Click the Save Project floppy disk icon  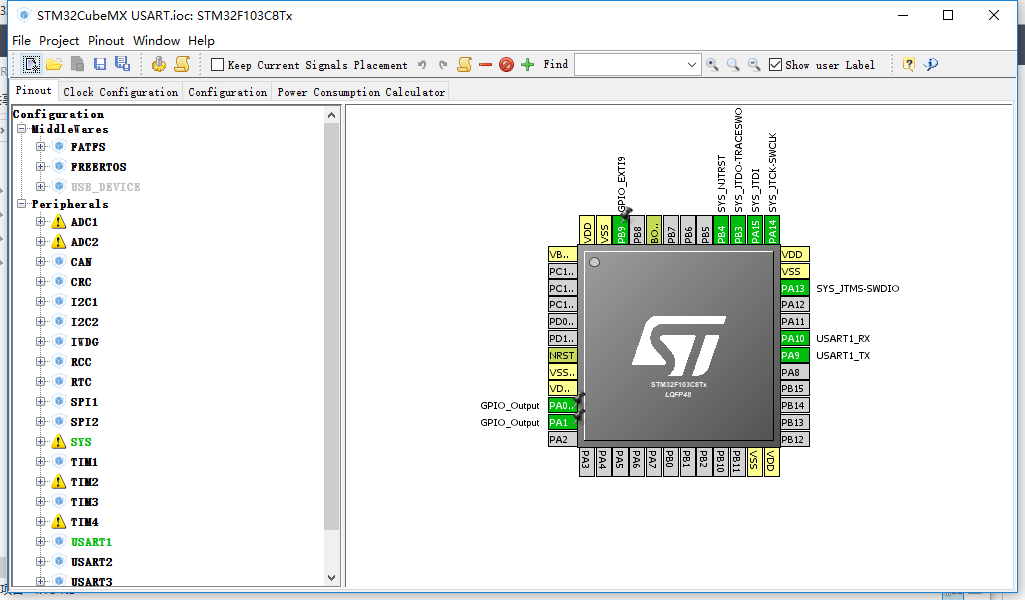(x=100, y=64)
